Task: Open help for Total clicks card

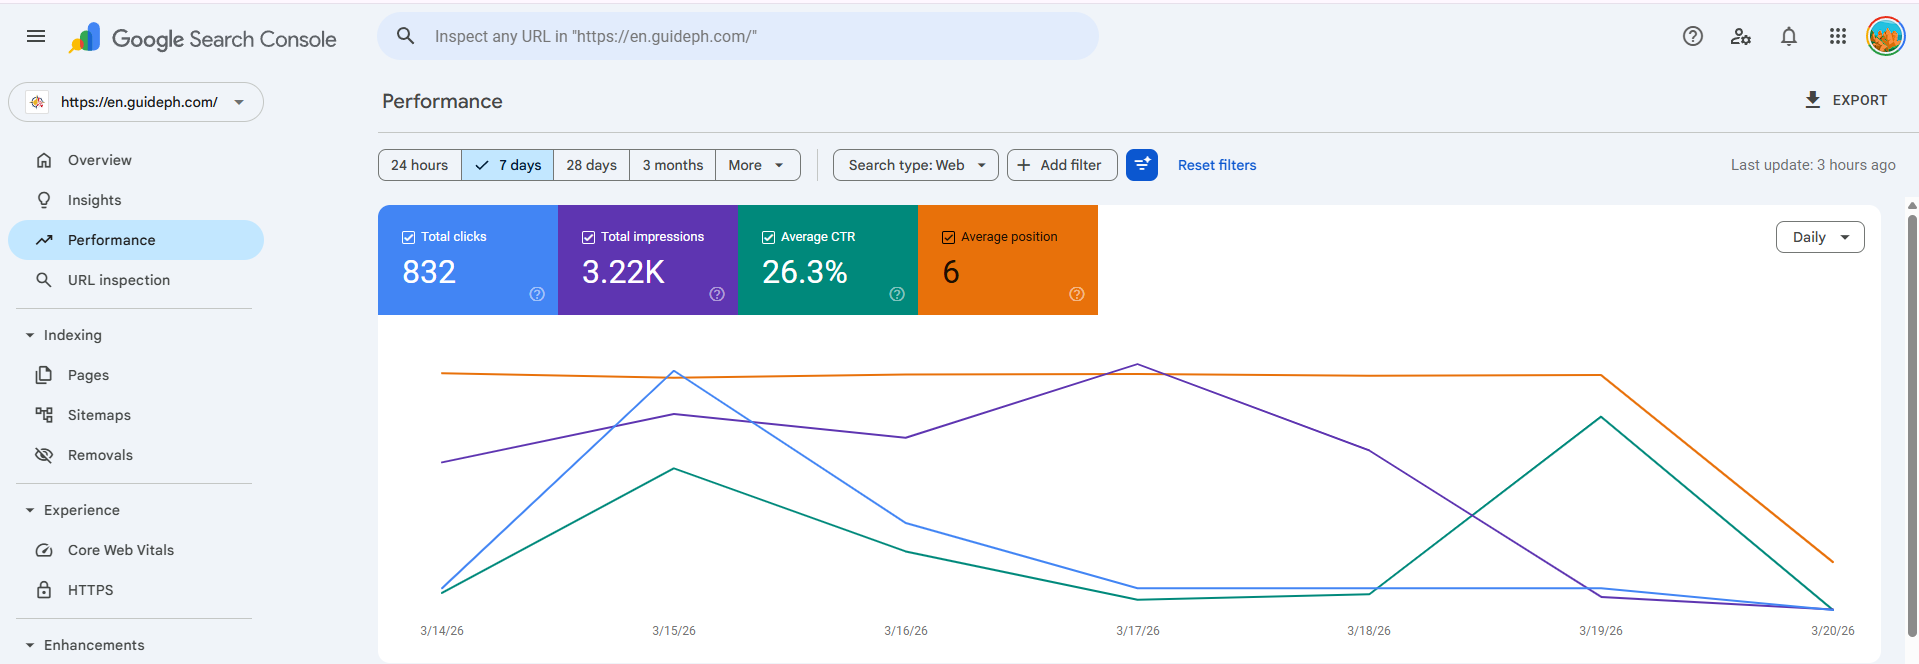Action: tap(537, 294)
